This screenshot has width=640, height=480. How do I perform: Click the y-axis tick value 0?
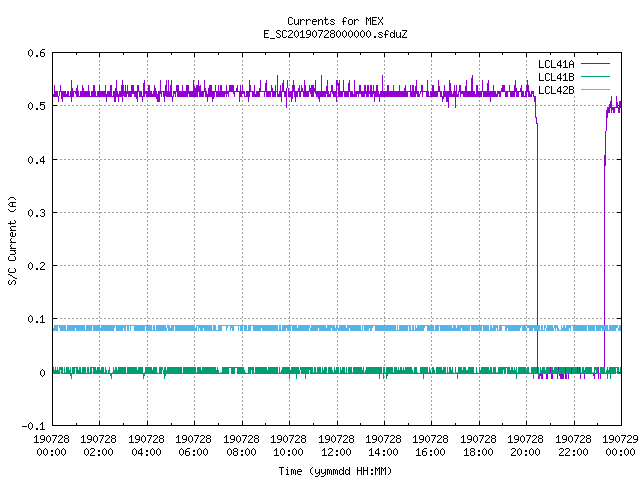[42, 373]
